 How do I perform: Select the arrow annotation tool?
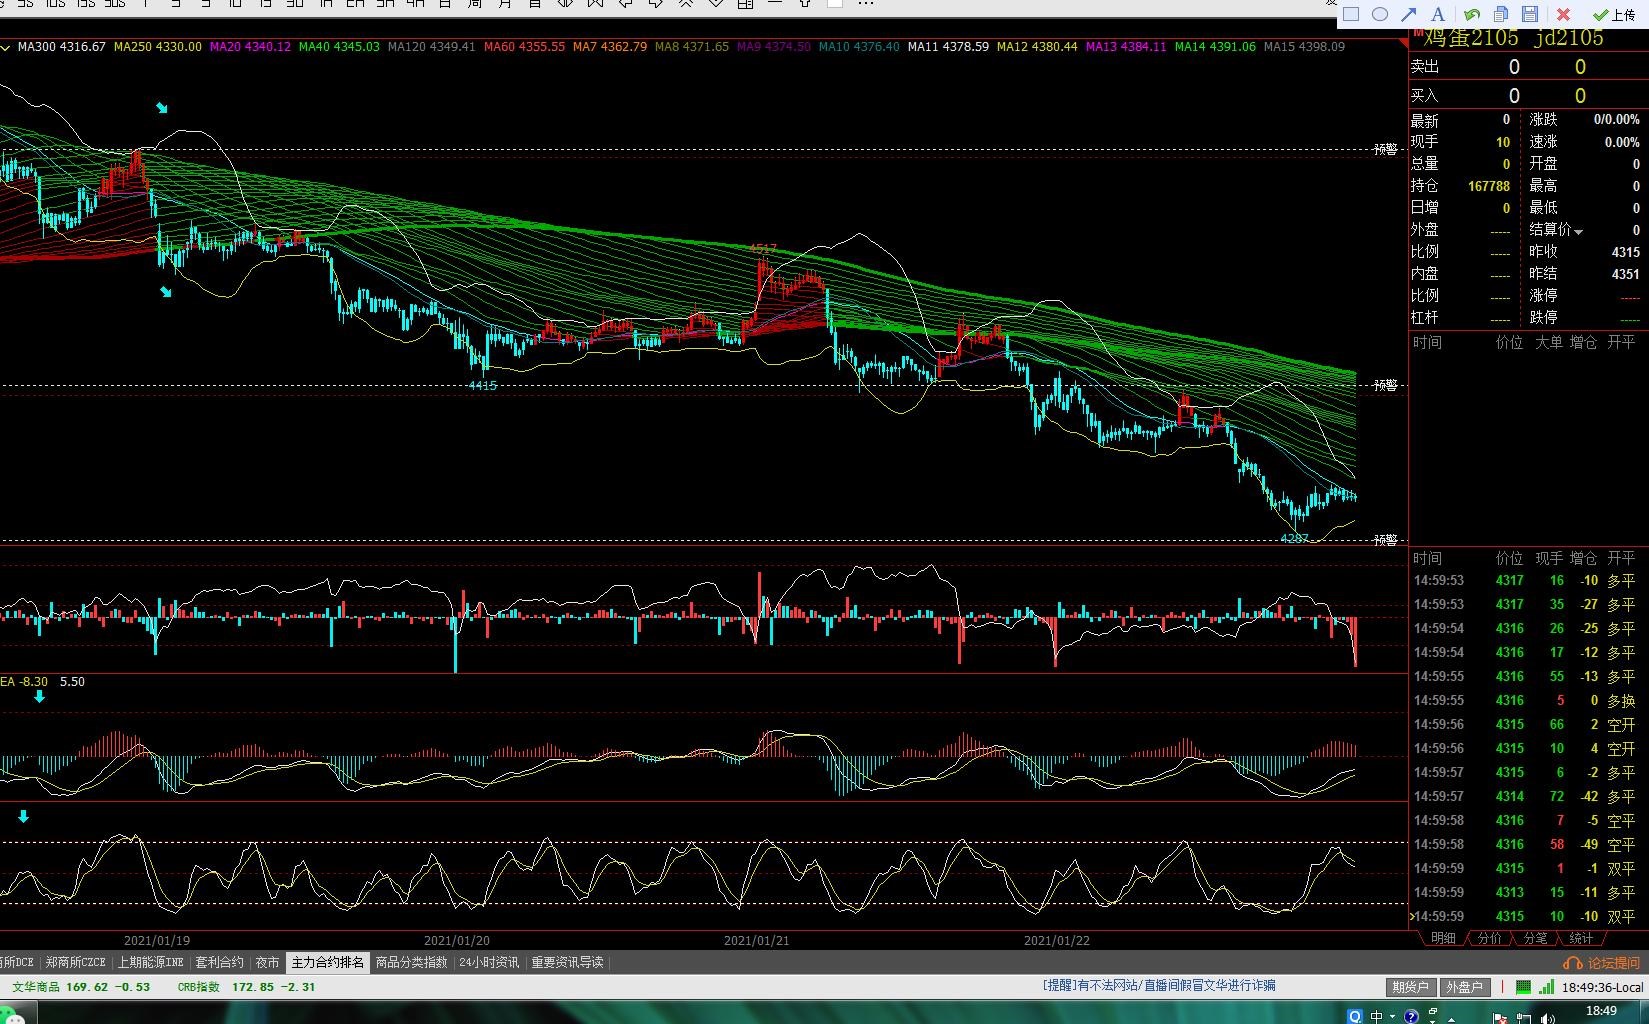pos(1409,14)
